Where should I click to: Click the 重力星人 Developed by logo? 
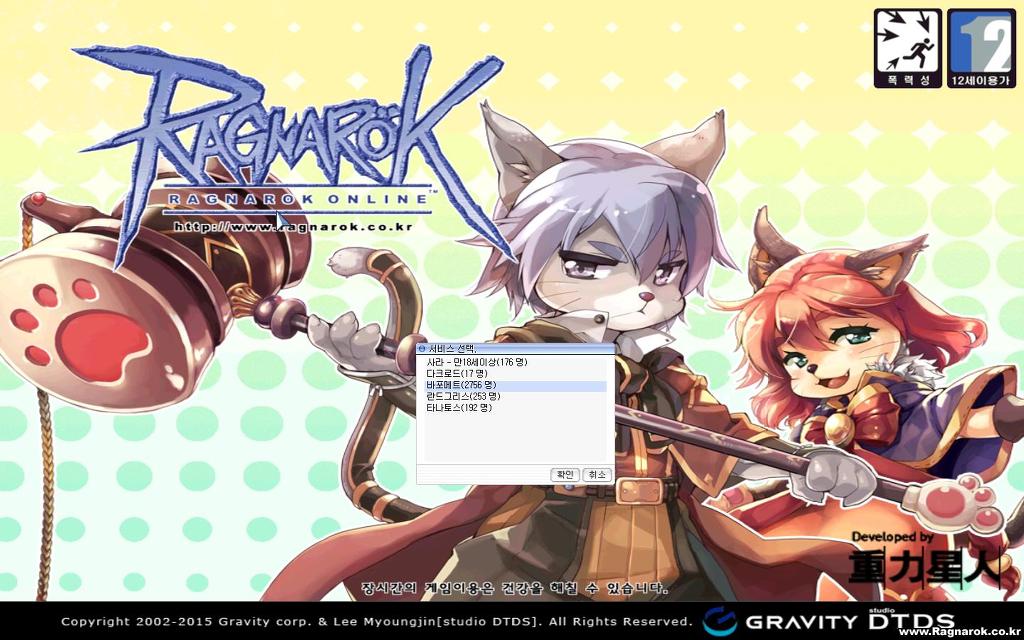pos(922,560)
